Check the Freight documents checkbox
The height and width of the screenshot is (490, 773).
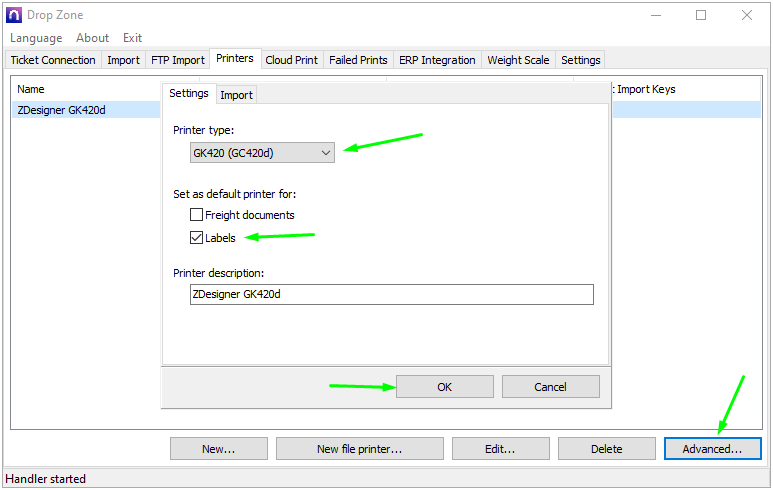click(x=197, y=215)
